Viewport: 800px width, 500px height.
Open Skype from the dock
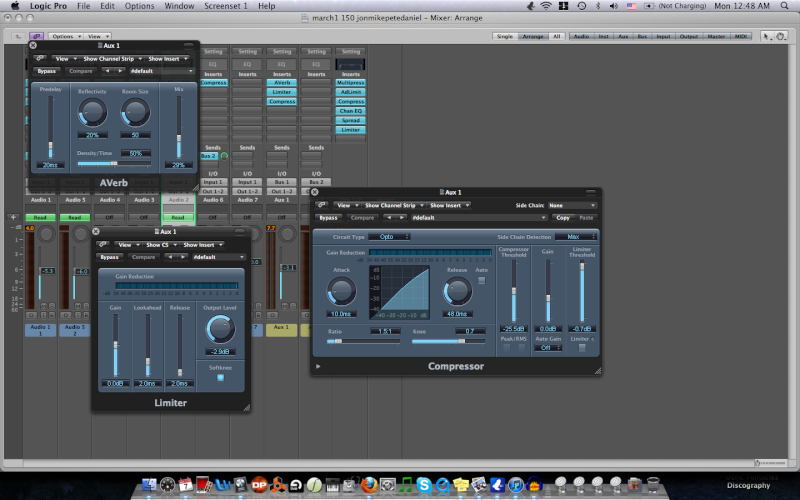tap(424, 484)
